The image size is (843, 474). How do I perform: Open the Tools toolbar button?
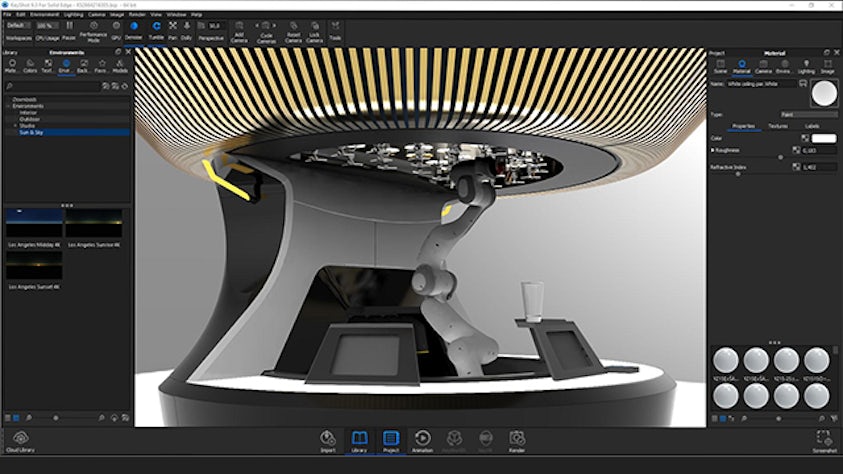pos(335,31)
